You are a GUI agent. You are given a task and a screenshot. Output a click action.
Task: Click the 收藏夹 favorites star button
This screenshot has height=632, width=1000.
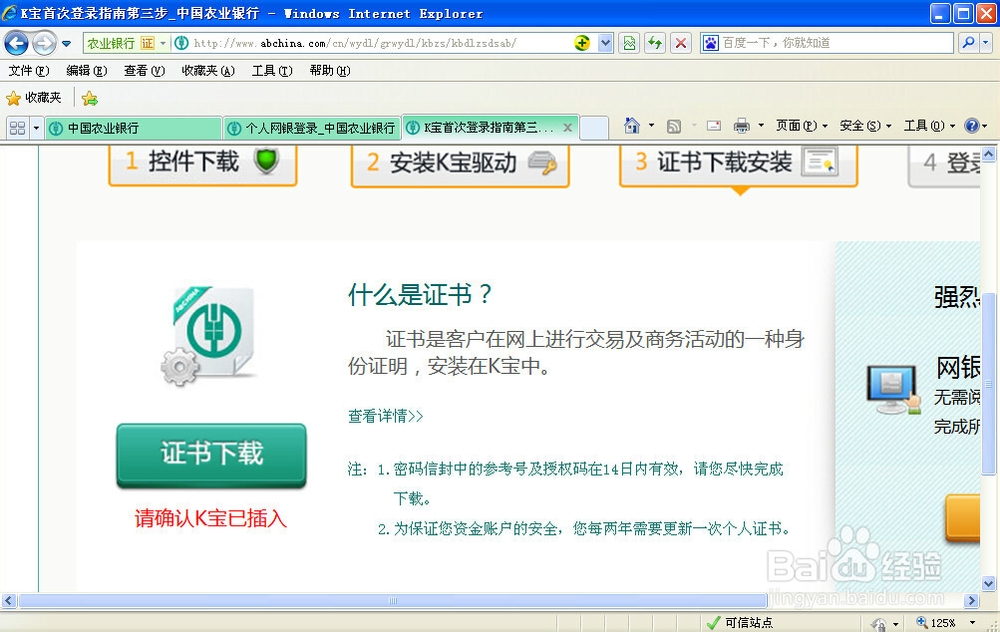[34, 98]
